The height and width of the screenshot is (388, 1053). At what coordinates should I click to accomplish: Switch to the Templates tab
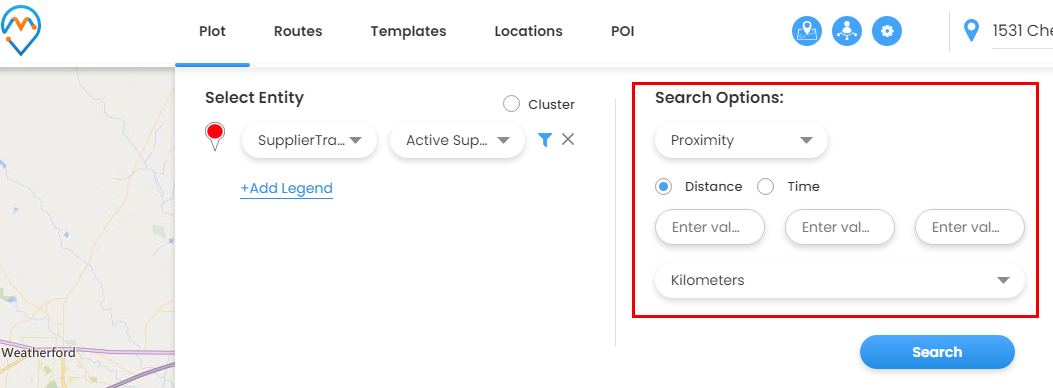pyautogui.click(x=408, y=31)
